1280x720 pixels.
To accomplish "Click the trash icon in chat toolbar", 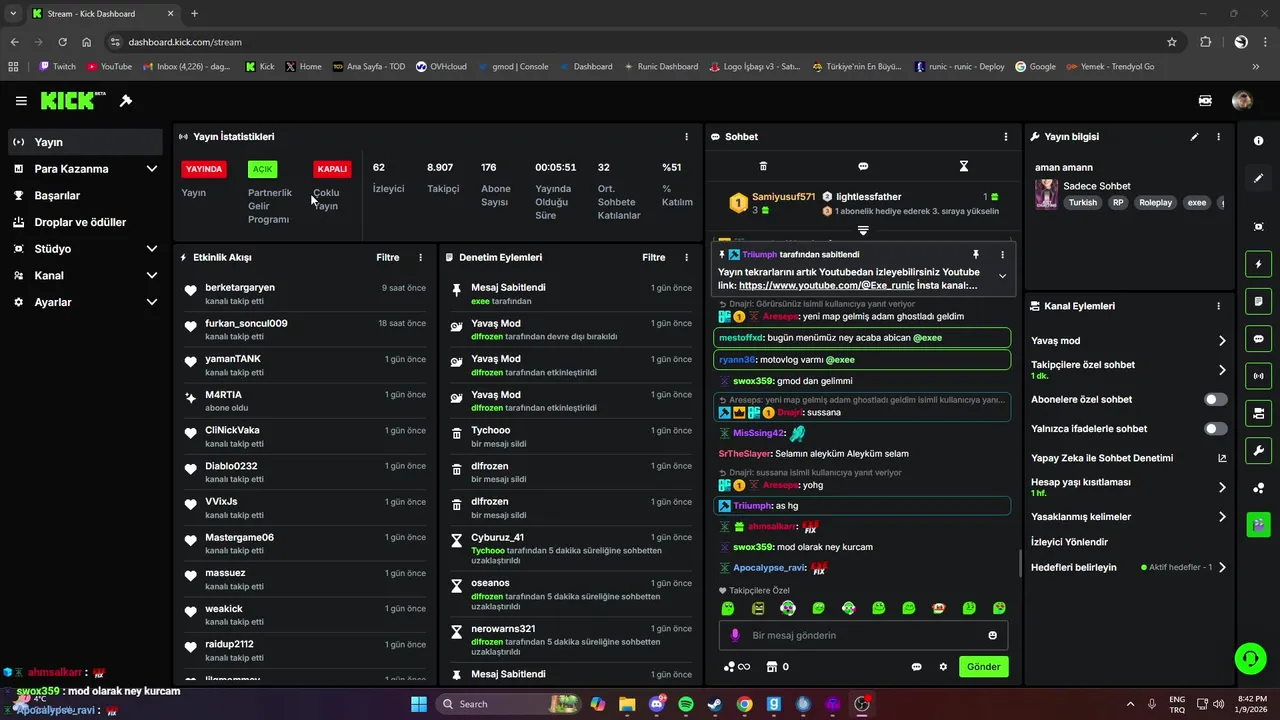I will (764, 166).
